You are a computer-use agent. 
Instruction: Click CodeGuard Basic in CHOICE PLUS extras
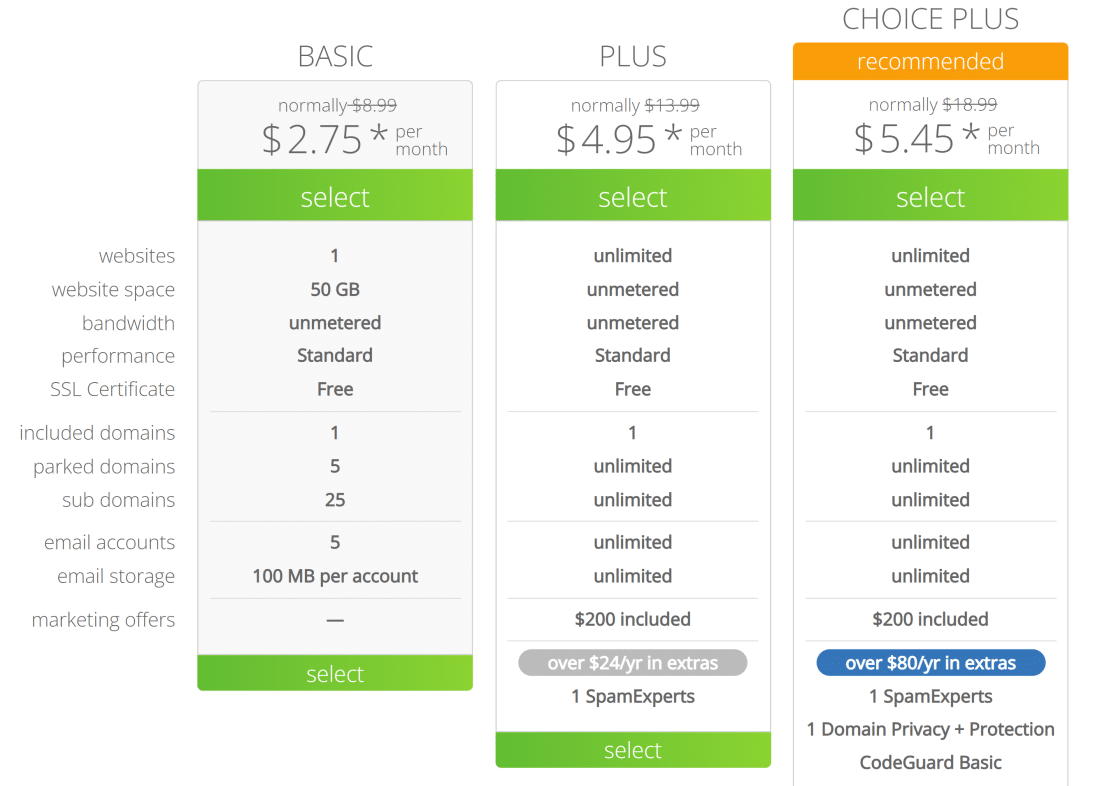(930, 762)
